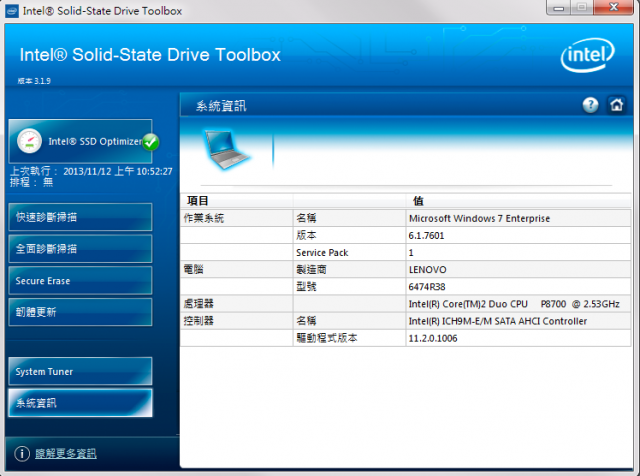Image resolution: width=640 pixels, height=476 pixels.
Task: Click the version 3.1.9 label
Action: coord(34,81)
